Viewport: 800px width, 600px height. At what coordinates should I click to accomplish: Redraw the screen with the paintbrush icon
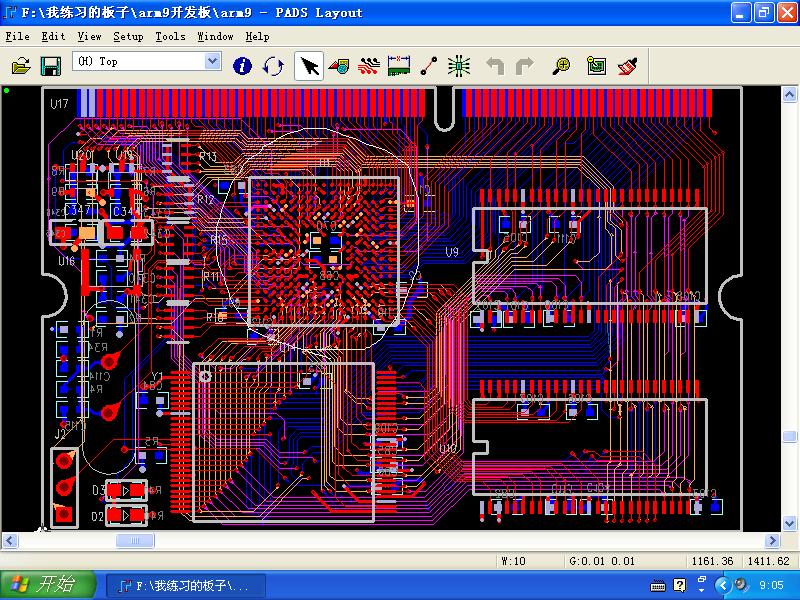pos(627,66)
